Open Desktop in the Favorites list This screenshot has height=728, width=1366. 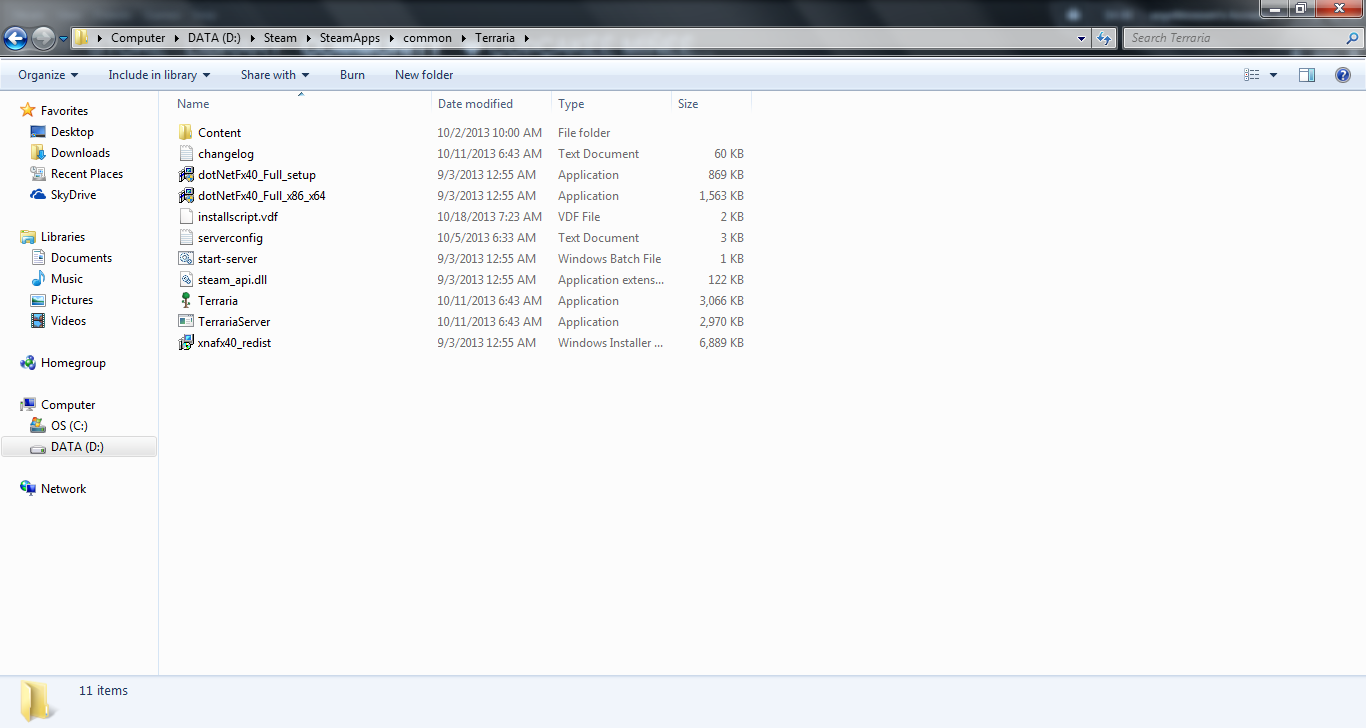coord(72,132)
